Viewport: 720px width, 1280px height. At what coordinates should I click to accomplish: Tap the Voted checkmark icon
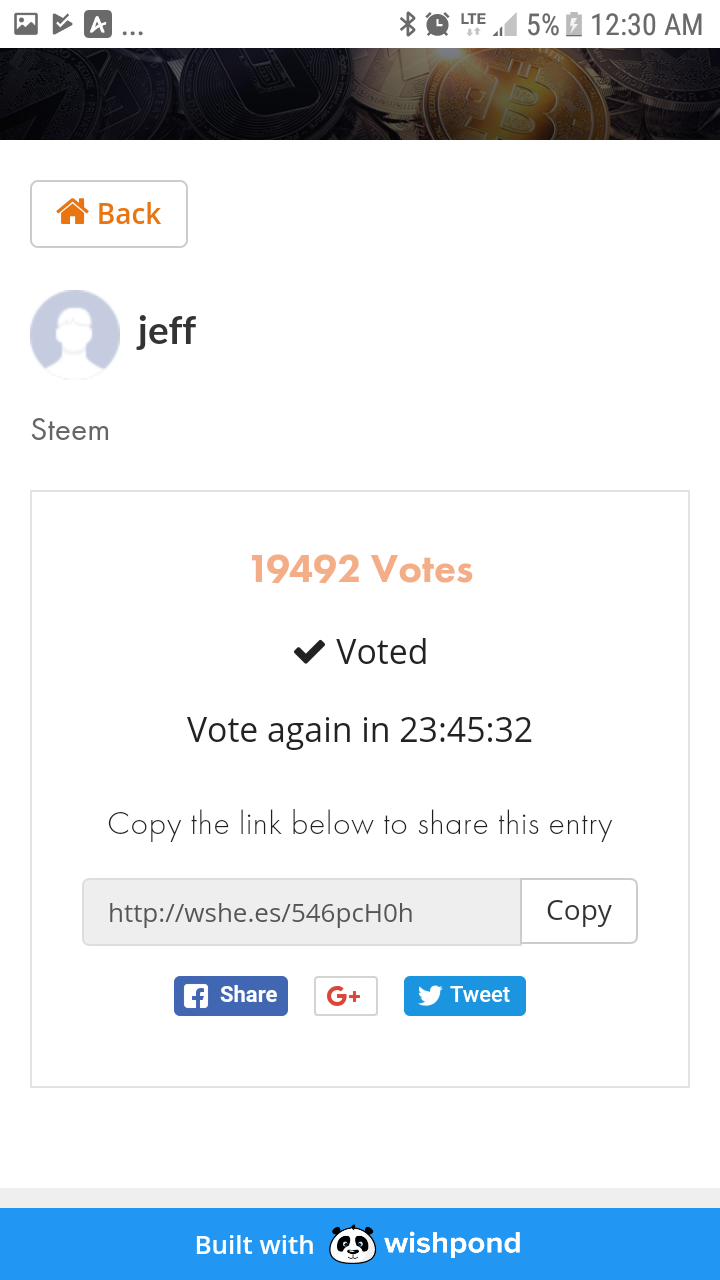[x=309, y=652]
